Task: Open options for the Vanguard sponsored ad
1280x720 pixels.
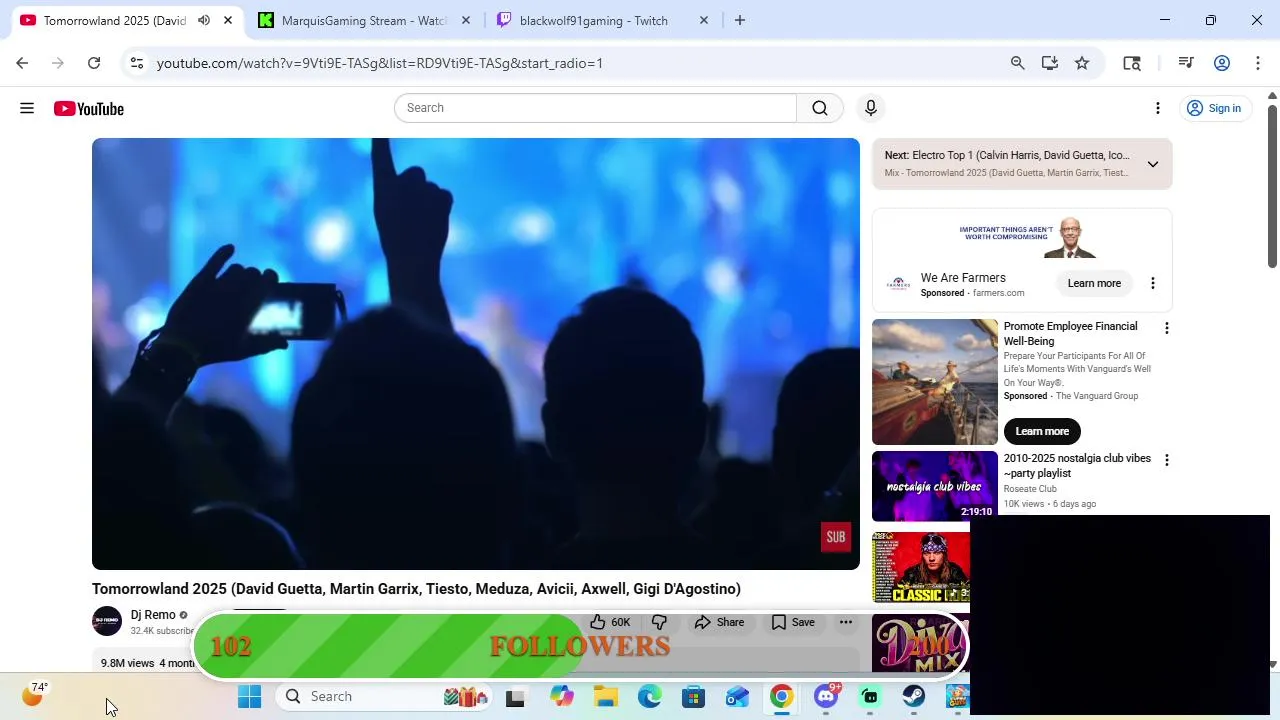Action: (x=1166, y=328)
